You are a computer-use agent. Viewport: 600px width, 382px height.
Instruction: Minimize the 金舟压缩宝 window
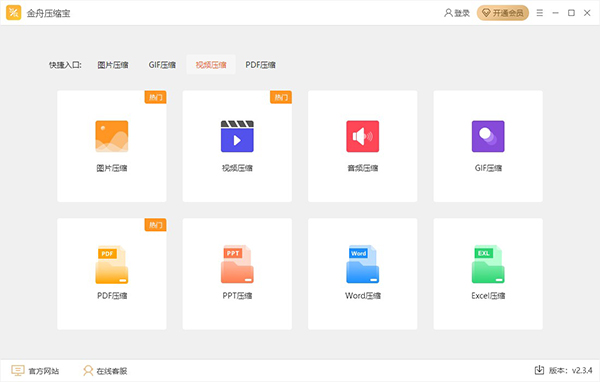tap(555, 13)
